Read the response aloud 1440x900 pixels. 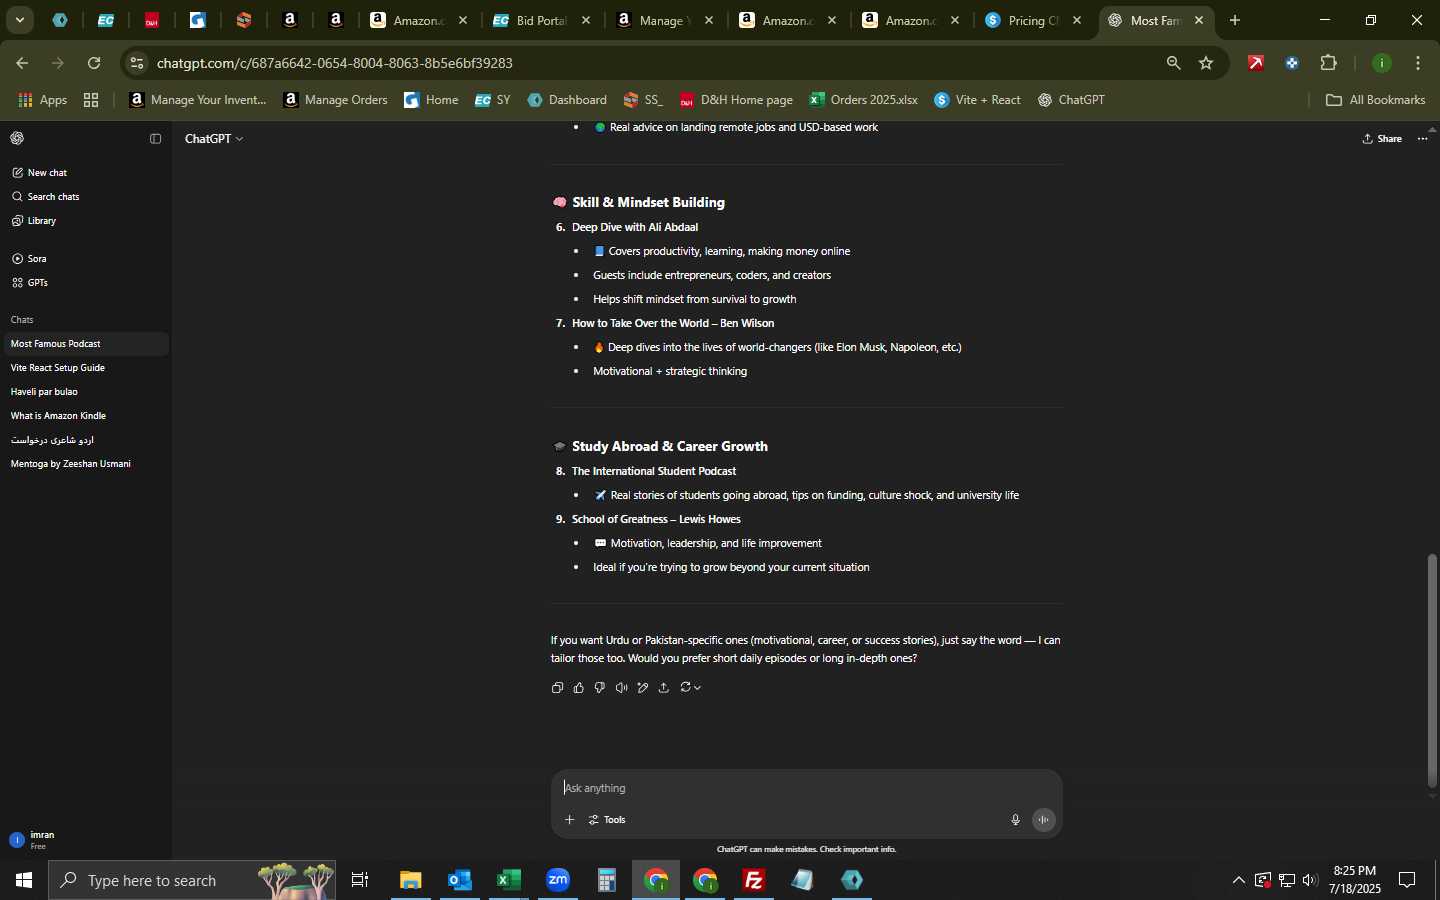click(x=622, y=688)
